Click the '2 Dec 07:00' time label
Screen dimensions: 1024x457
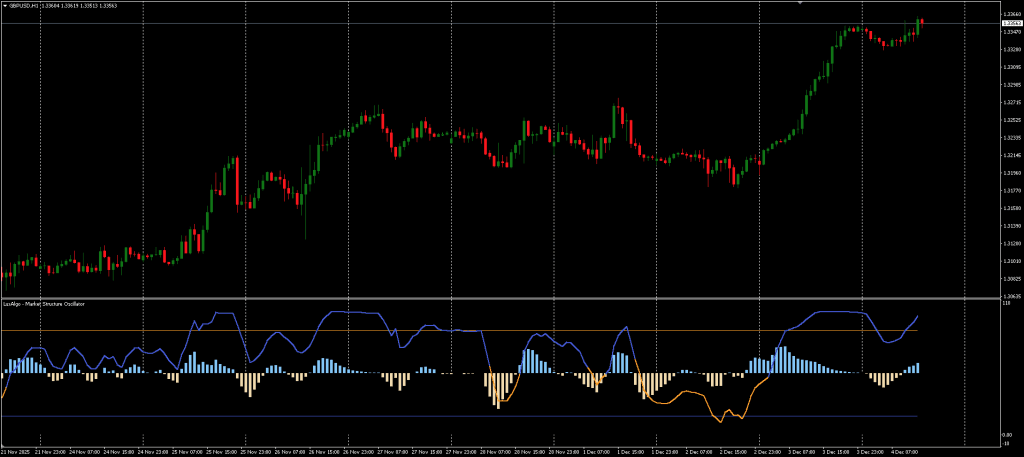point(698,451)
